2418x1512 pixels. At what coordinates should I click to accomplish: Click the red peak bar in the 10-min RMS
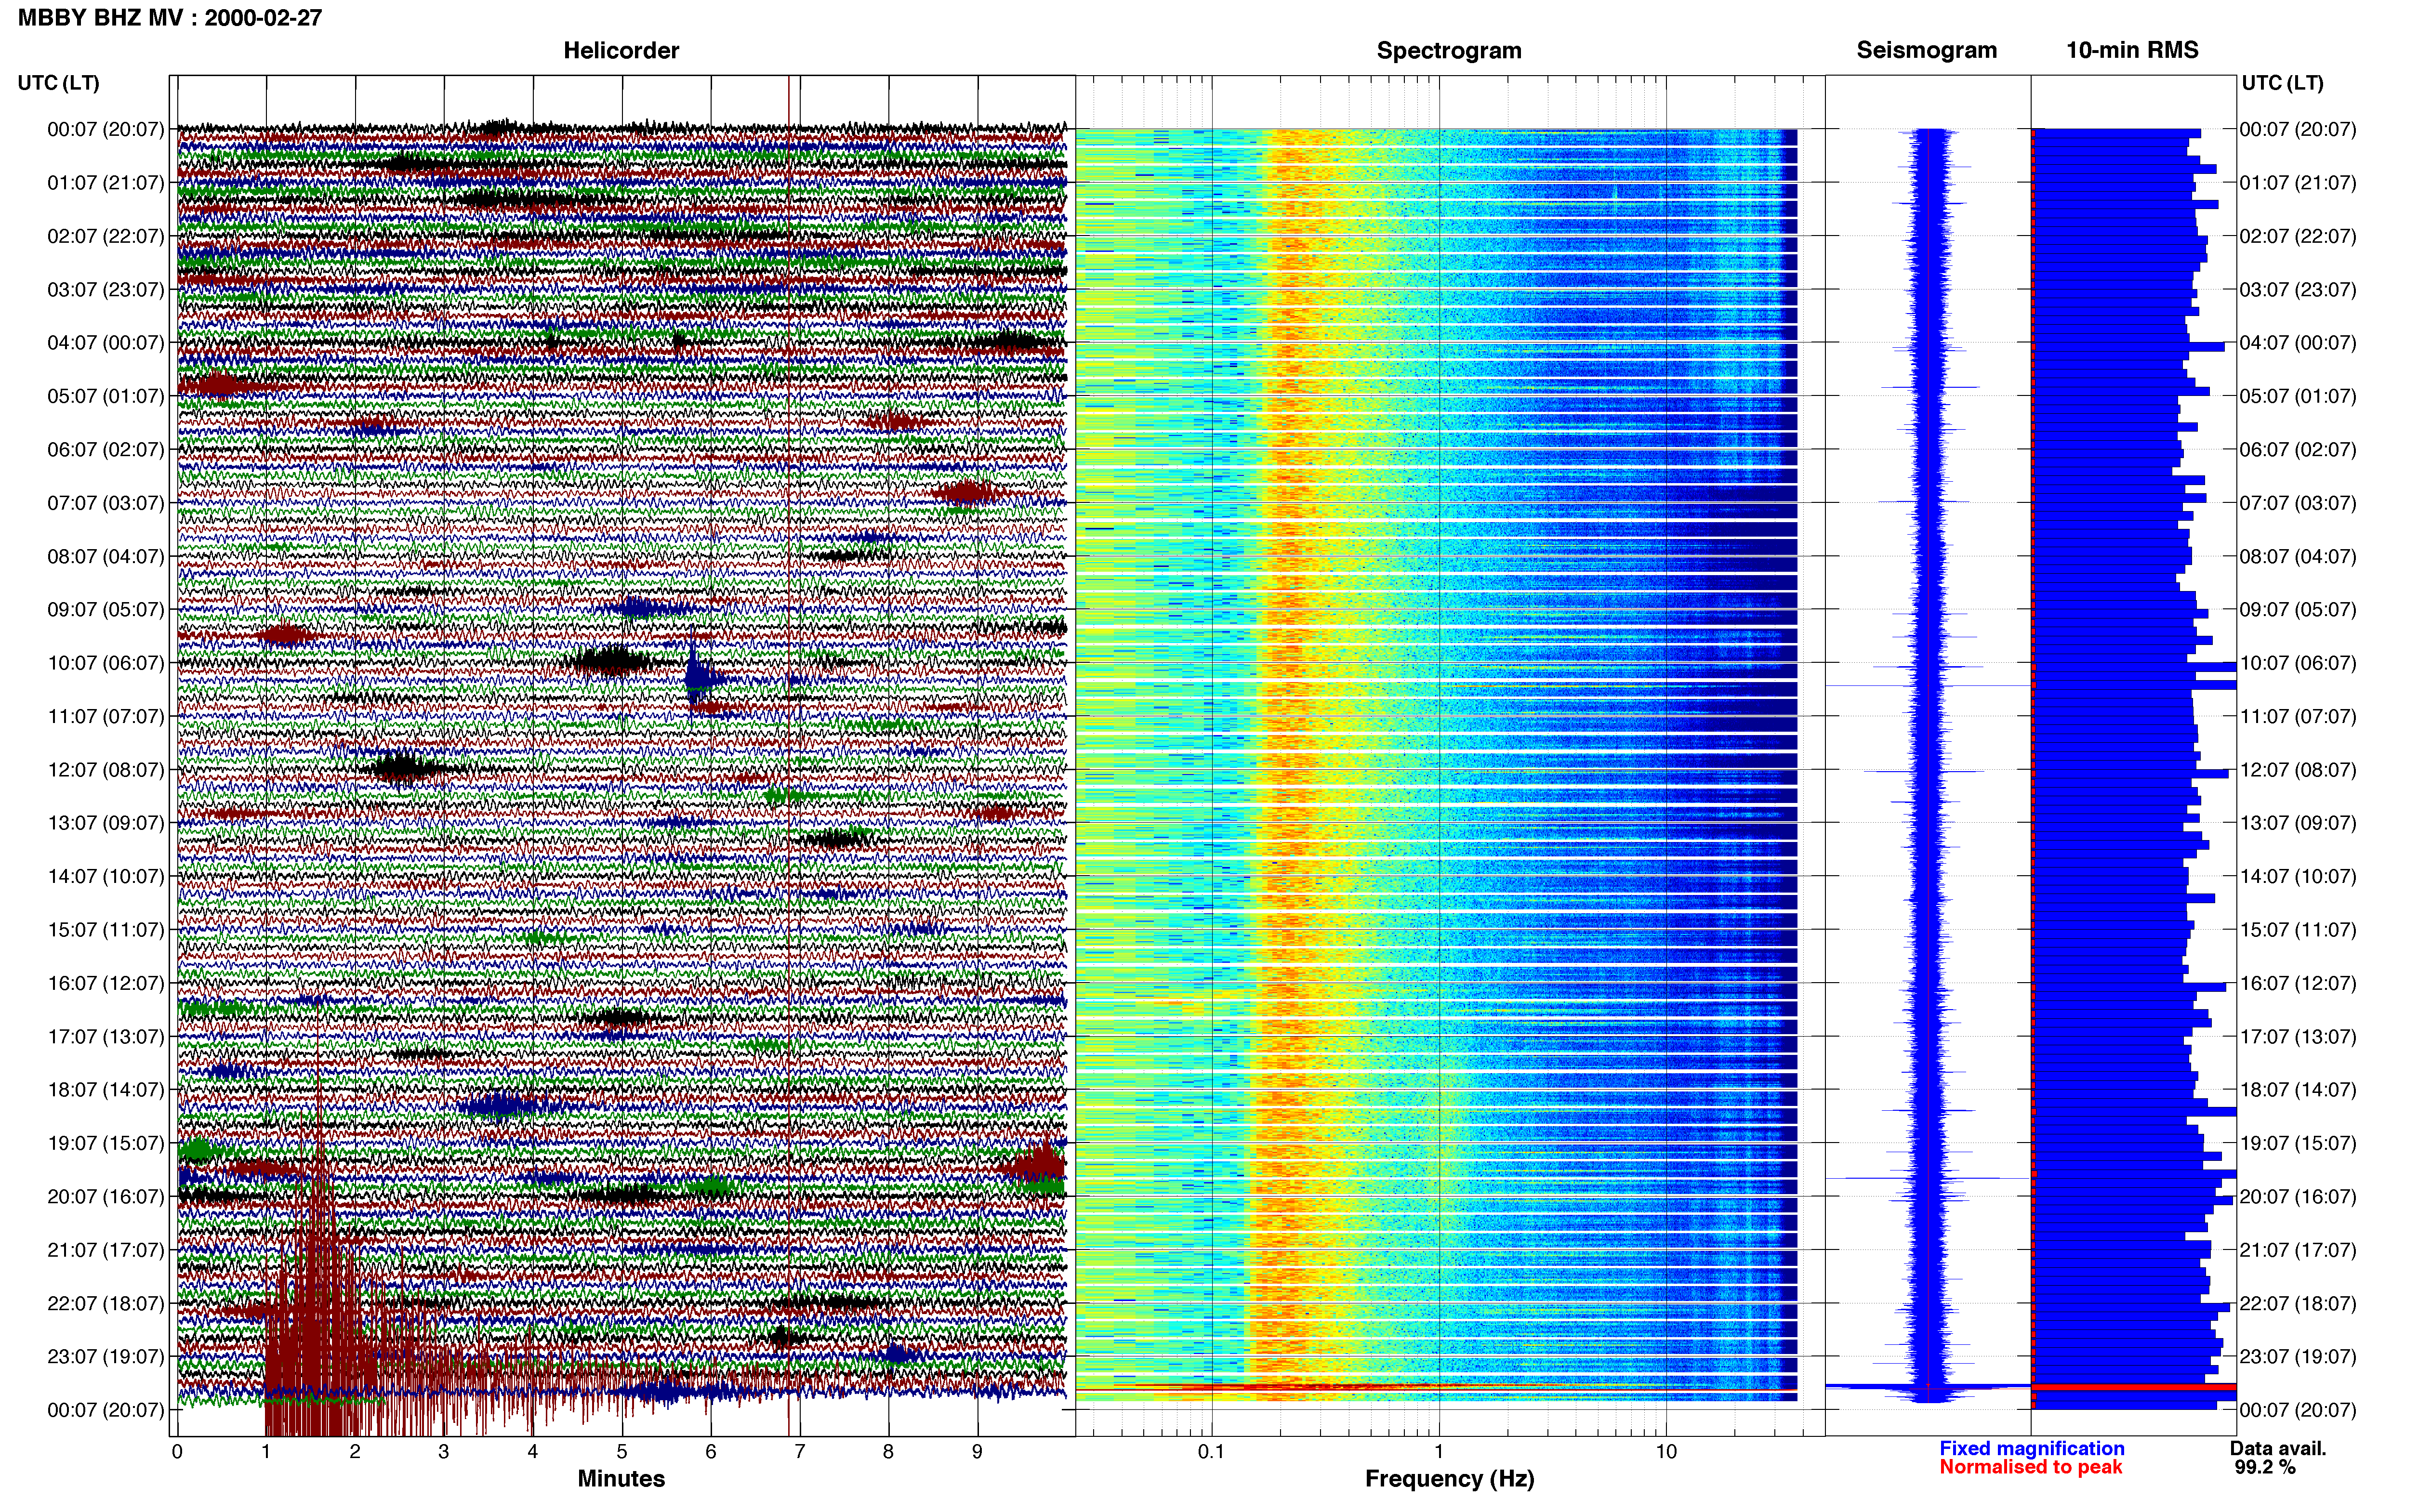point(2134,1387)
